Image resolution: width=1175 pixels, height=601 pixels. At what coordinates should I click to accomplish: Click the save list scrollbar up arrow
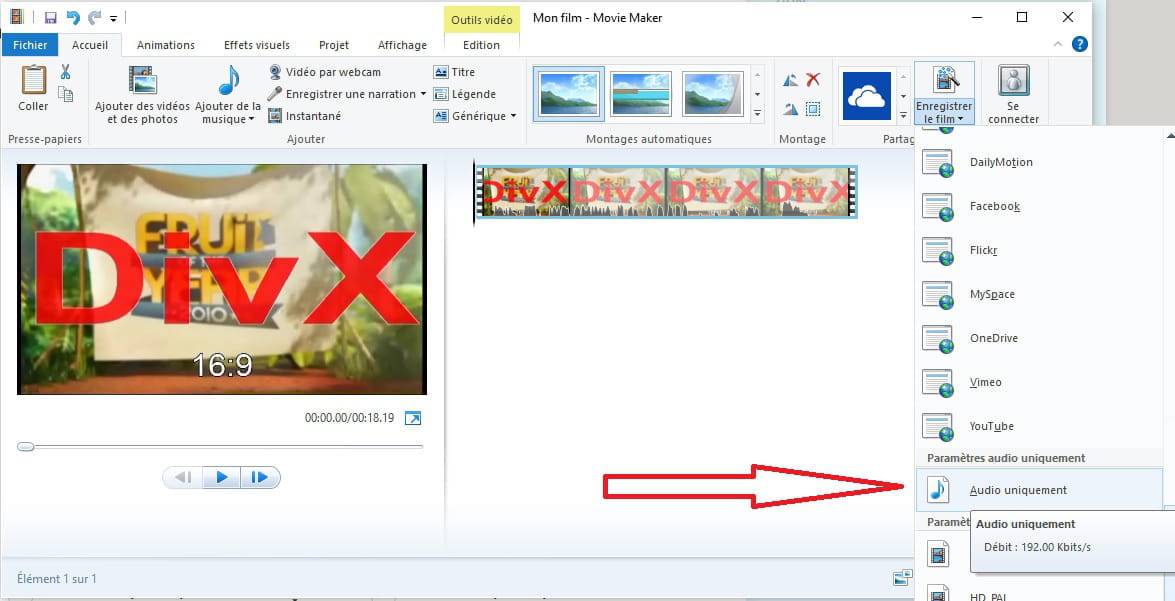coord(1170,136)
